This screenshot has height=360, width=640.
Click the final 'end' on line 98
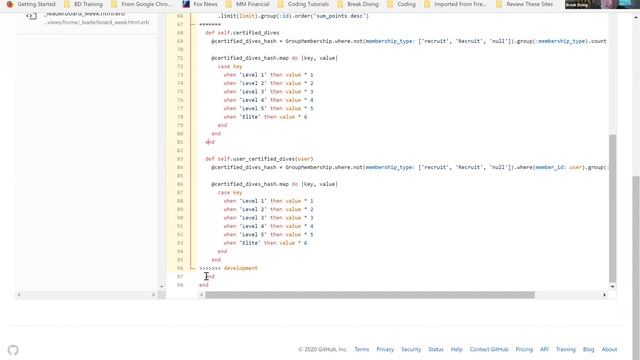pos(204,285)
